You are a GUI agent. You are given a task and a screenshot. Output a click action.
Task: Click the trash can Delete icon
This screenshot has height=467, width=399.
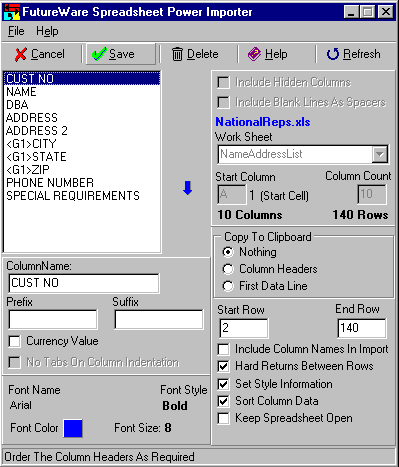tap(177, 54)
